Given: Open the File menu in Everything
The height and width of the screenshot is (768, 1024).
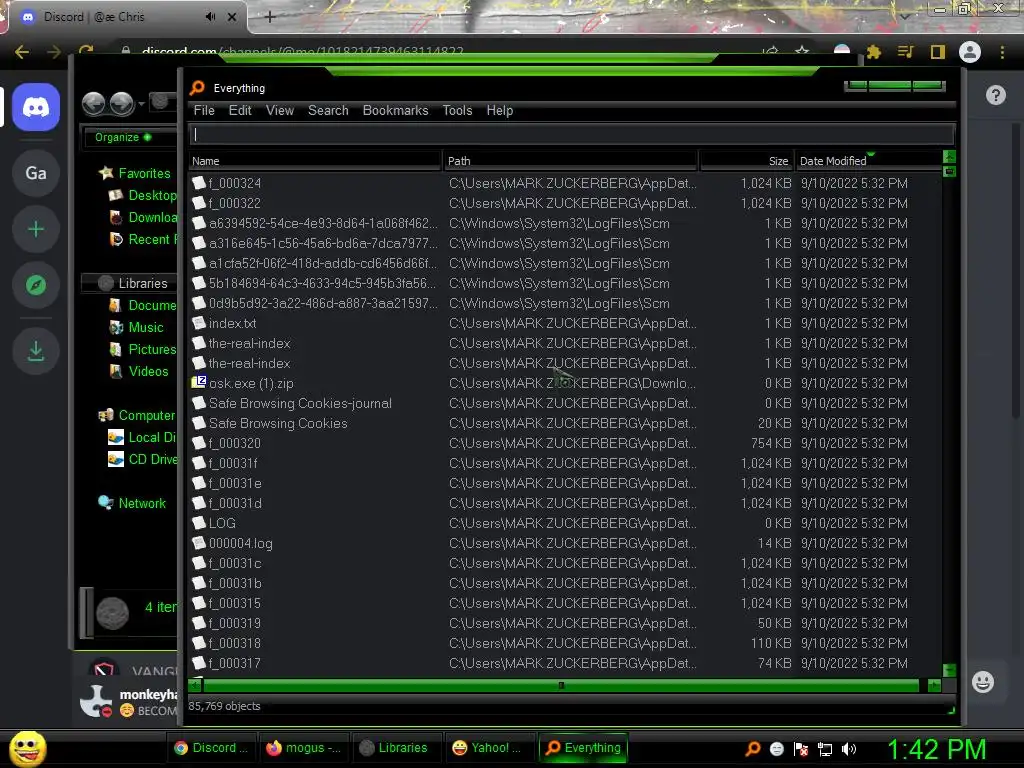Looking at the screenshot, I should click(x=204, y=110).
